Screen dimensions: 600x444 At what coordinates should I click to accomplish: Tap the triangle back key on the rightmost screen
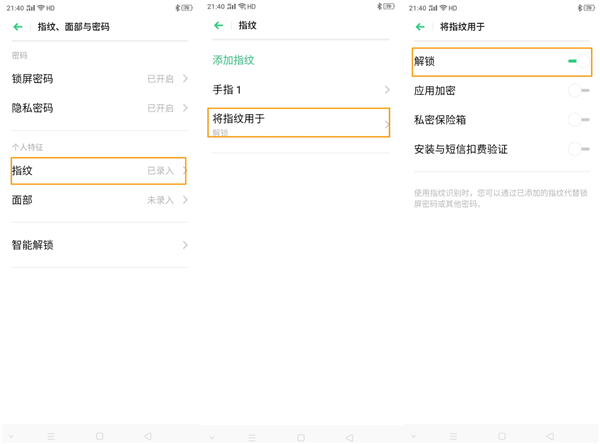point(550,437)
